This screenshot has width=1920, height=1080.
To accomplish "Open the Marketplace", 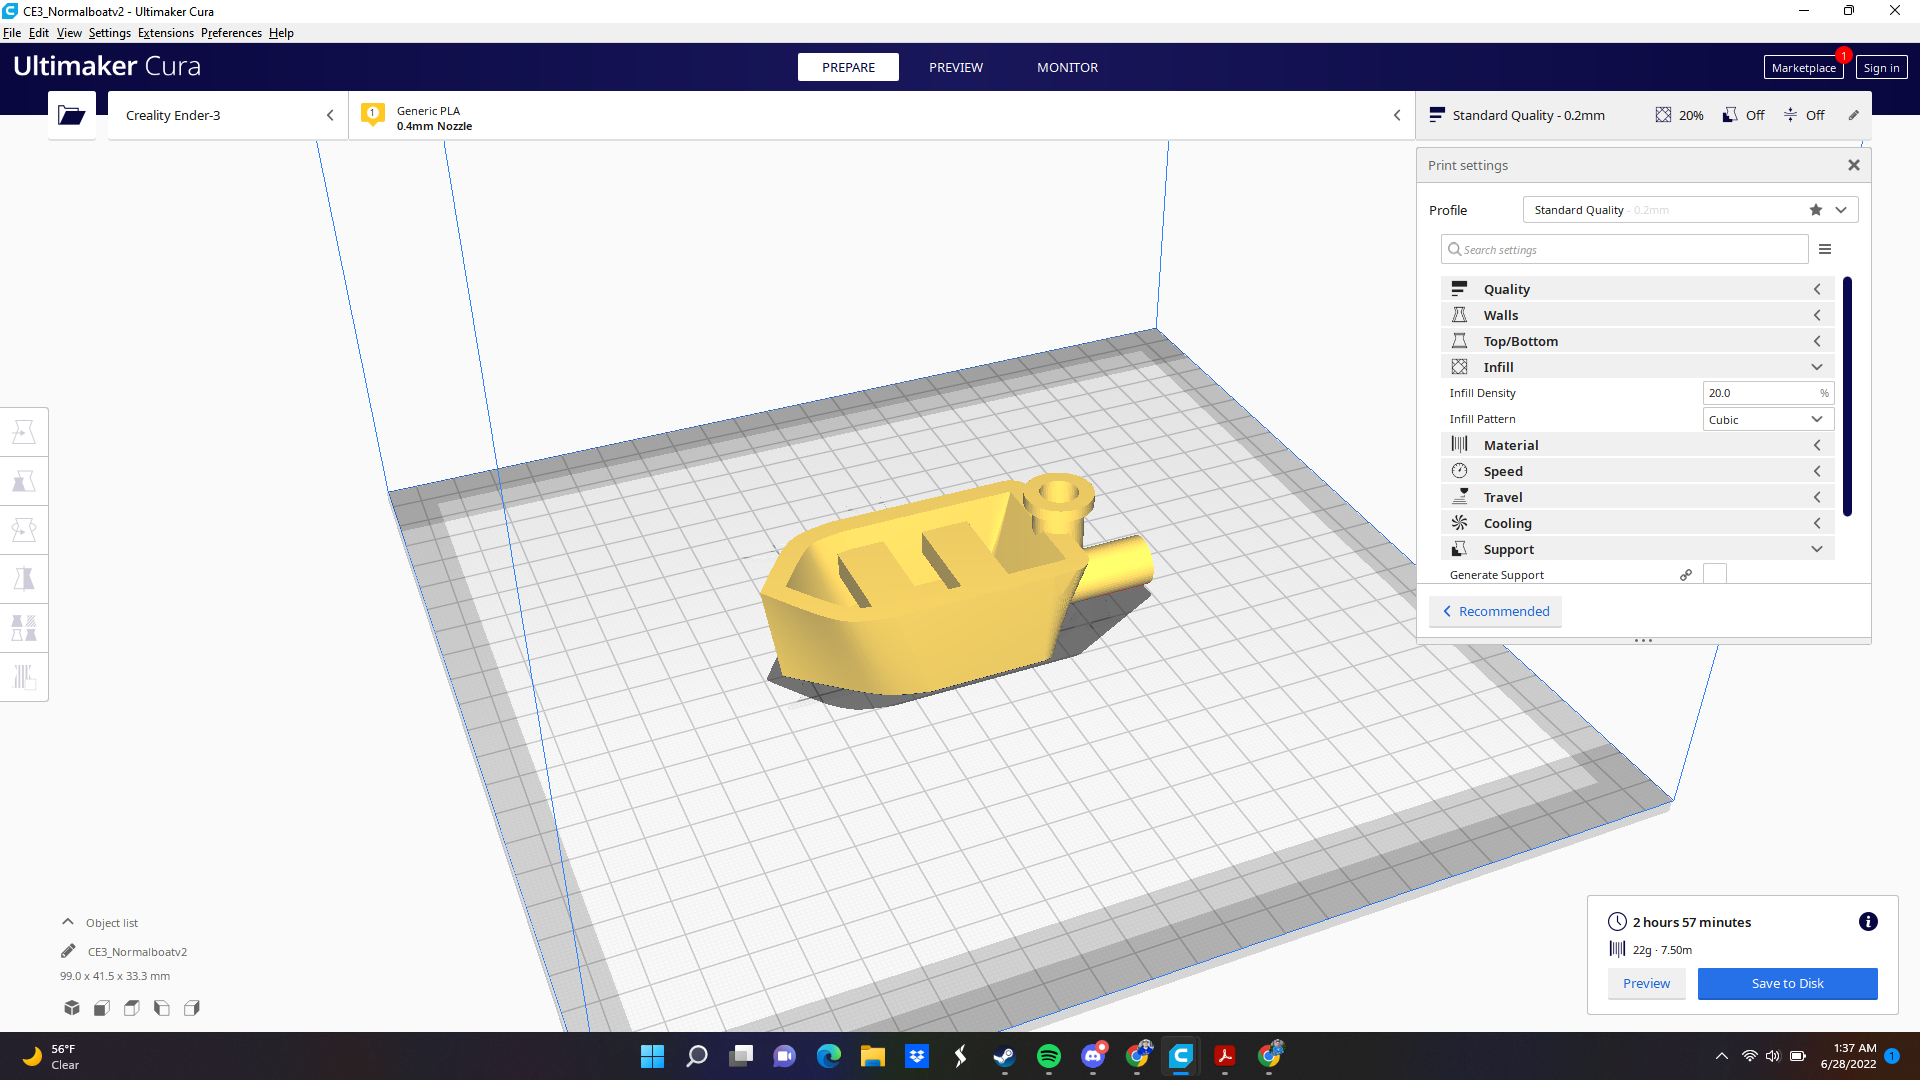I will click(x=1803, y=67).
